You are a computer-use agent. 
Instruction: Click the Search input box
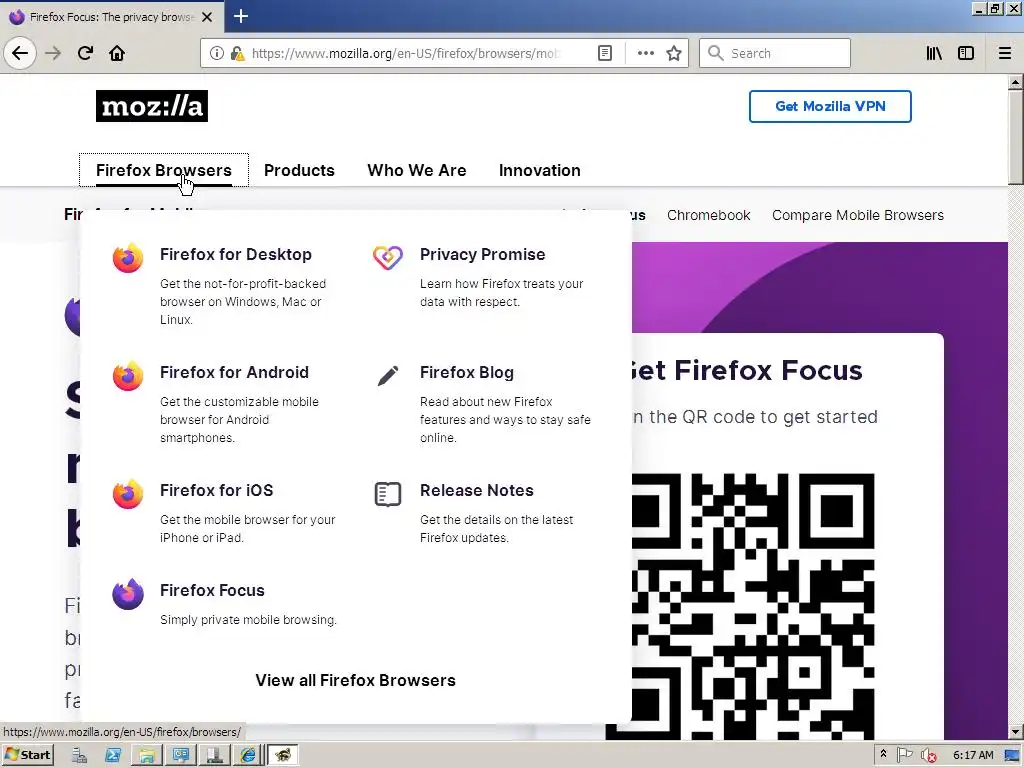(x=775, y=54)
